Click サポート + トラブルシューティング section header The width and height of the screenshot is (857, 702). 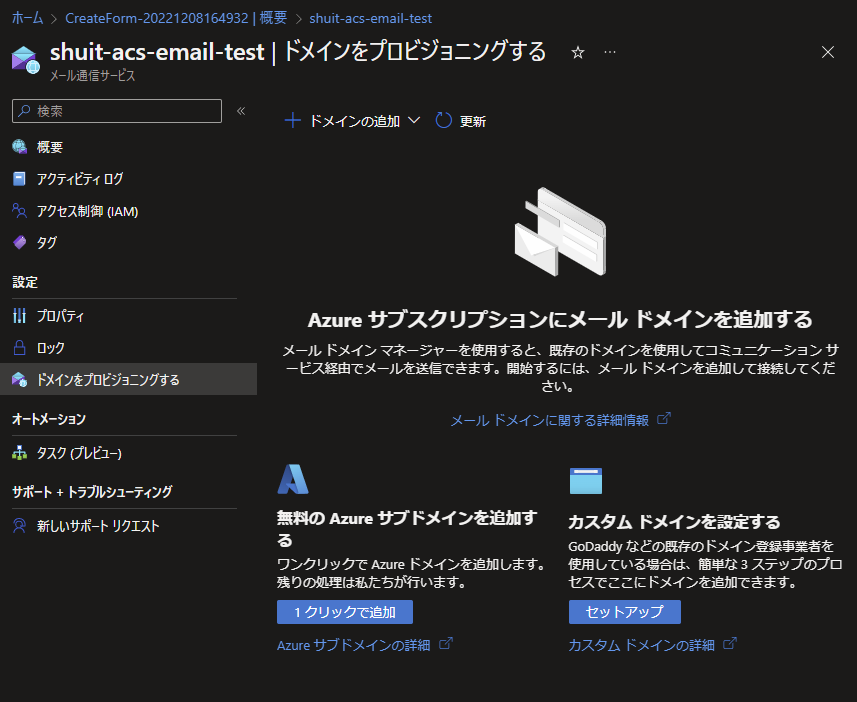(x=92, y=492)
